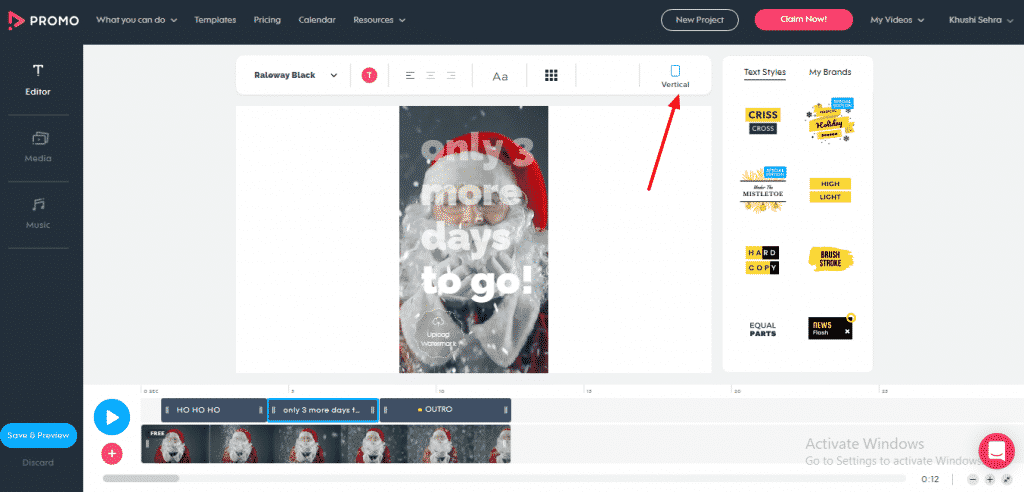Expand the My Videos menu
The width and height of the screenshot is (1024, 492).
point(897,20)
